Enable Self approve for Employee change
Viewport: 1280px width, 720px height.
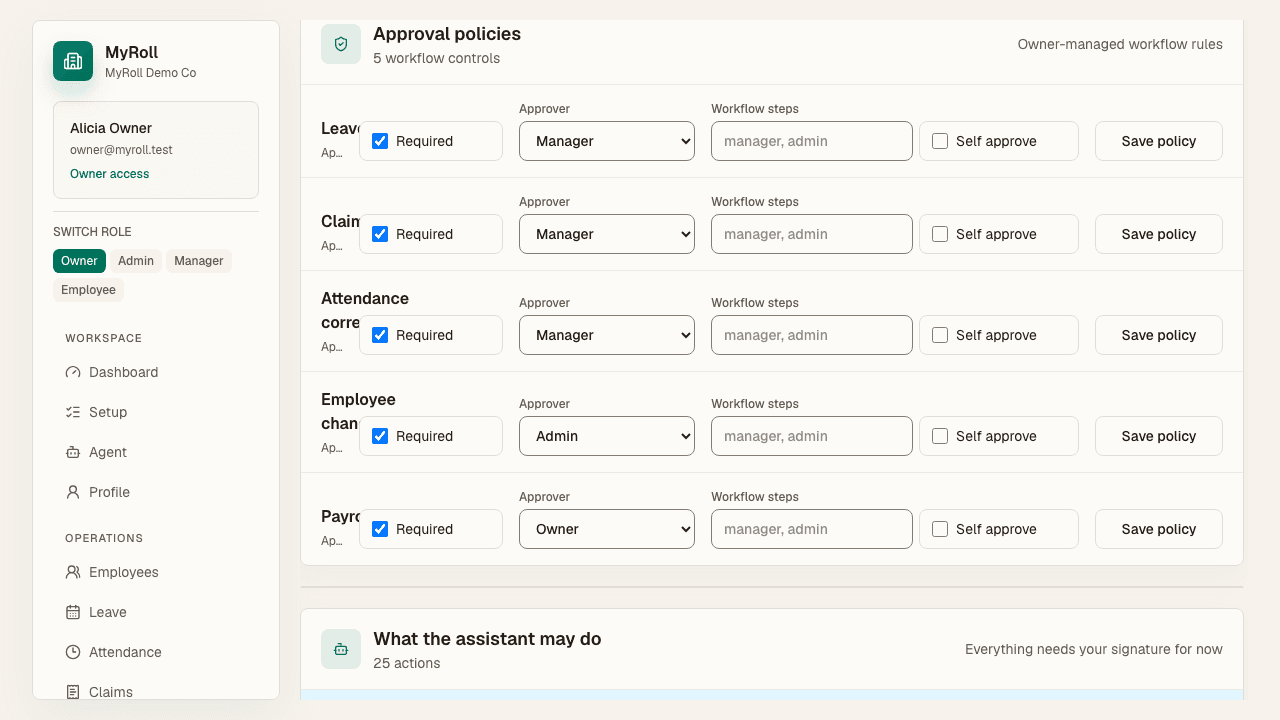pos(940,436)
